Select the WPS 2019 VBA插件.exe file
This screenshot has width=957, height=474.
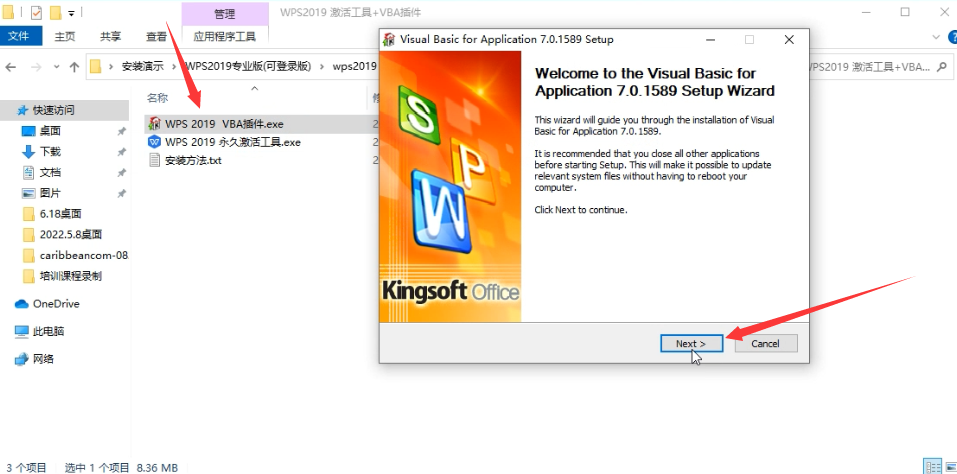(x=224, y=124)
